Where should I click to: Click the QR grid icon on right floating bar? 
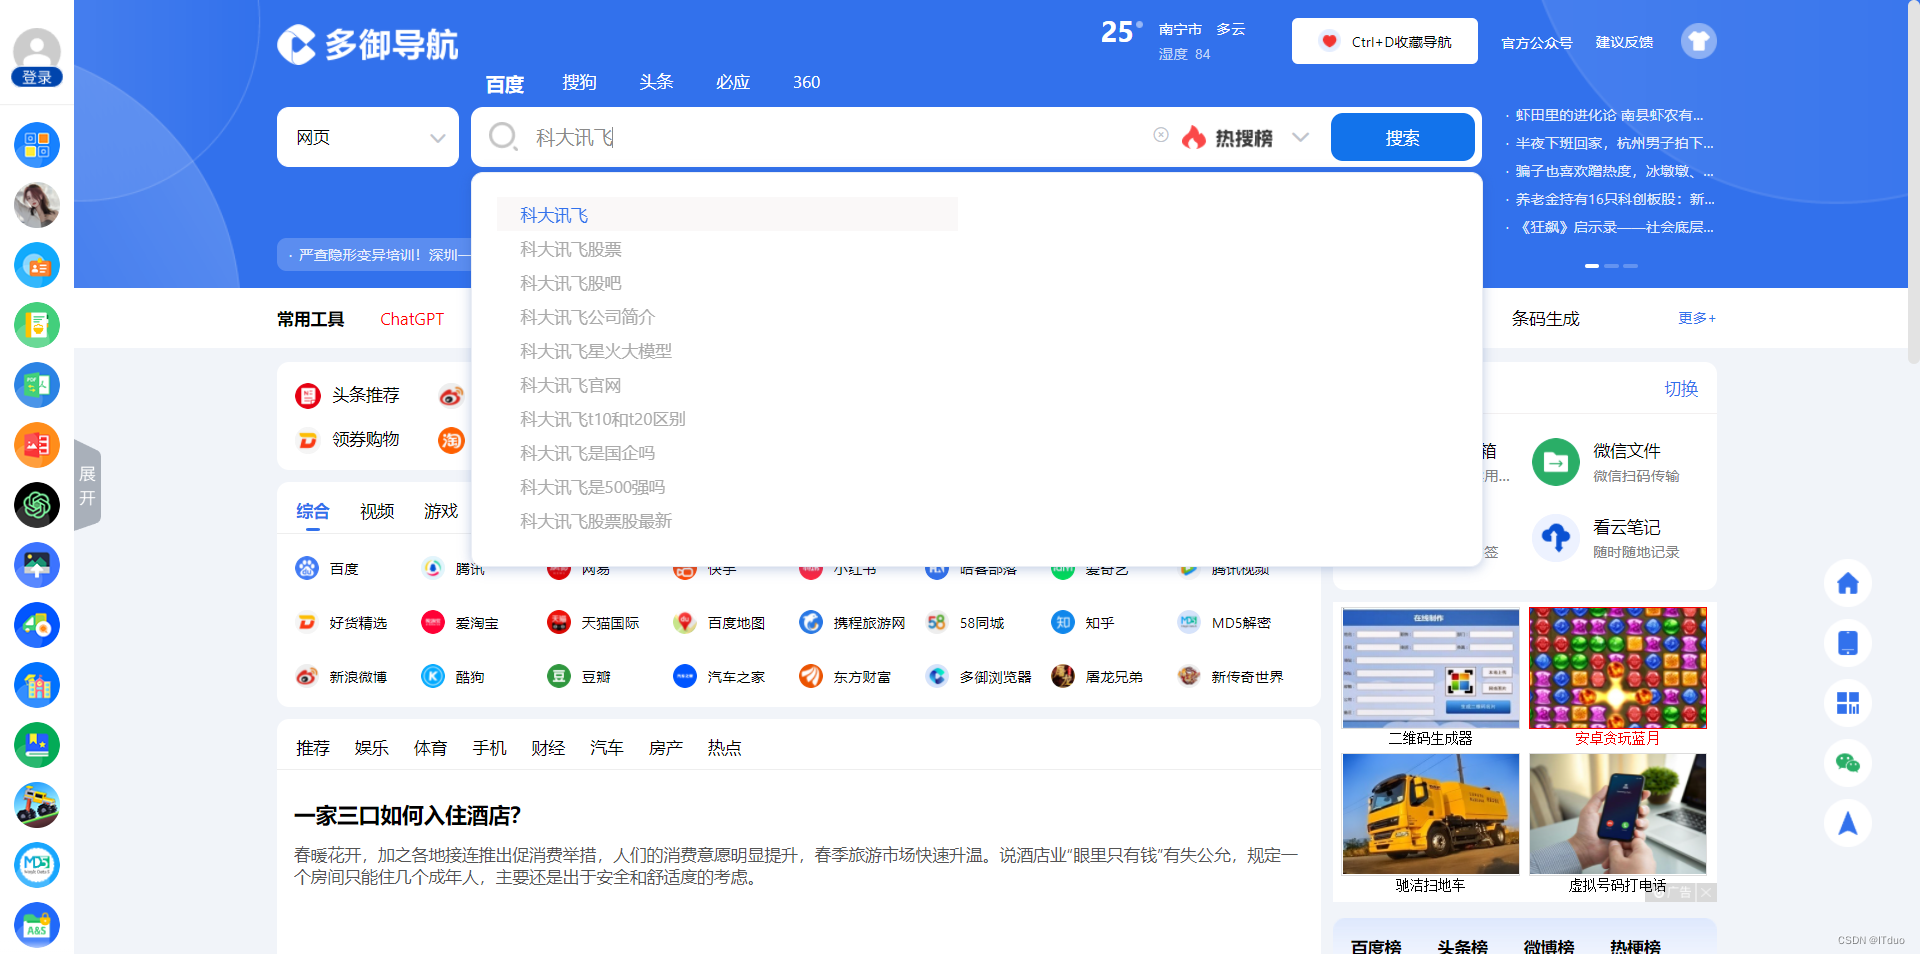pos(1848,703)
